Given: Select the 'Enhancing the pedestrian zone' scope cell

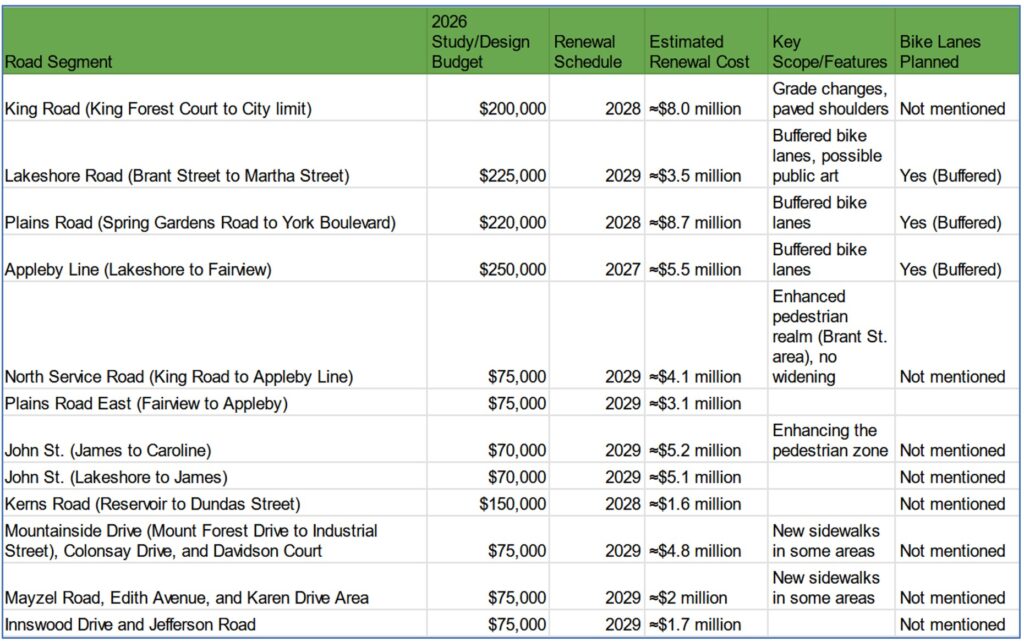Looking at the screenshot, I should [x=829, y=440].
